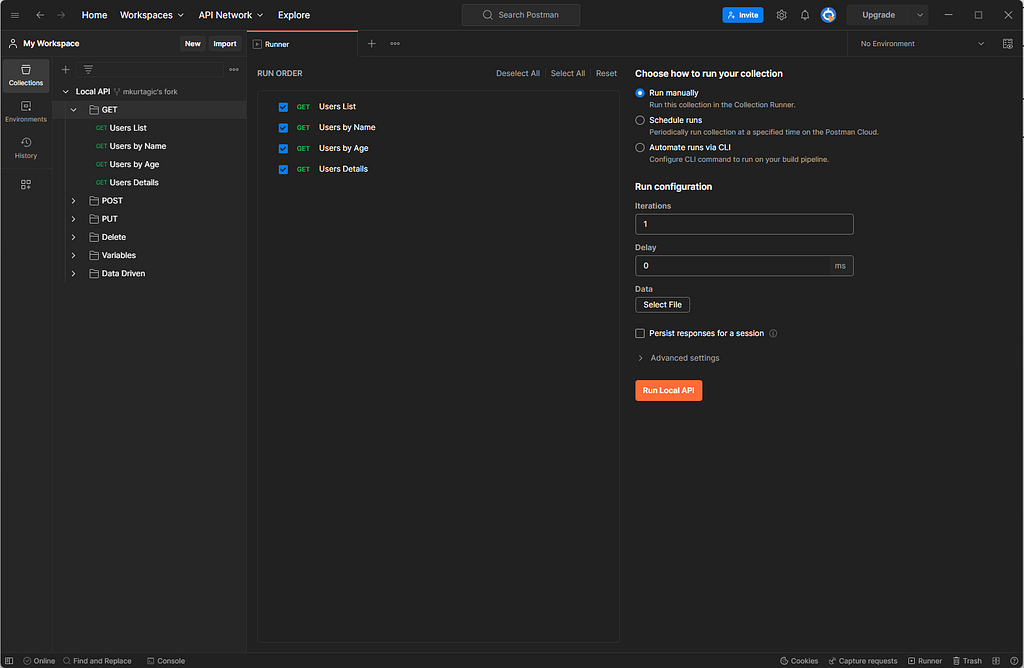Toggle sidebar icon in status bar
Image resolution: width=1024 pixels, height=668 pixels.
[x=9, y=661]
